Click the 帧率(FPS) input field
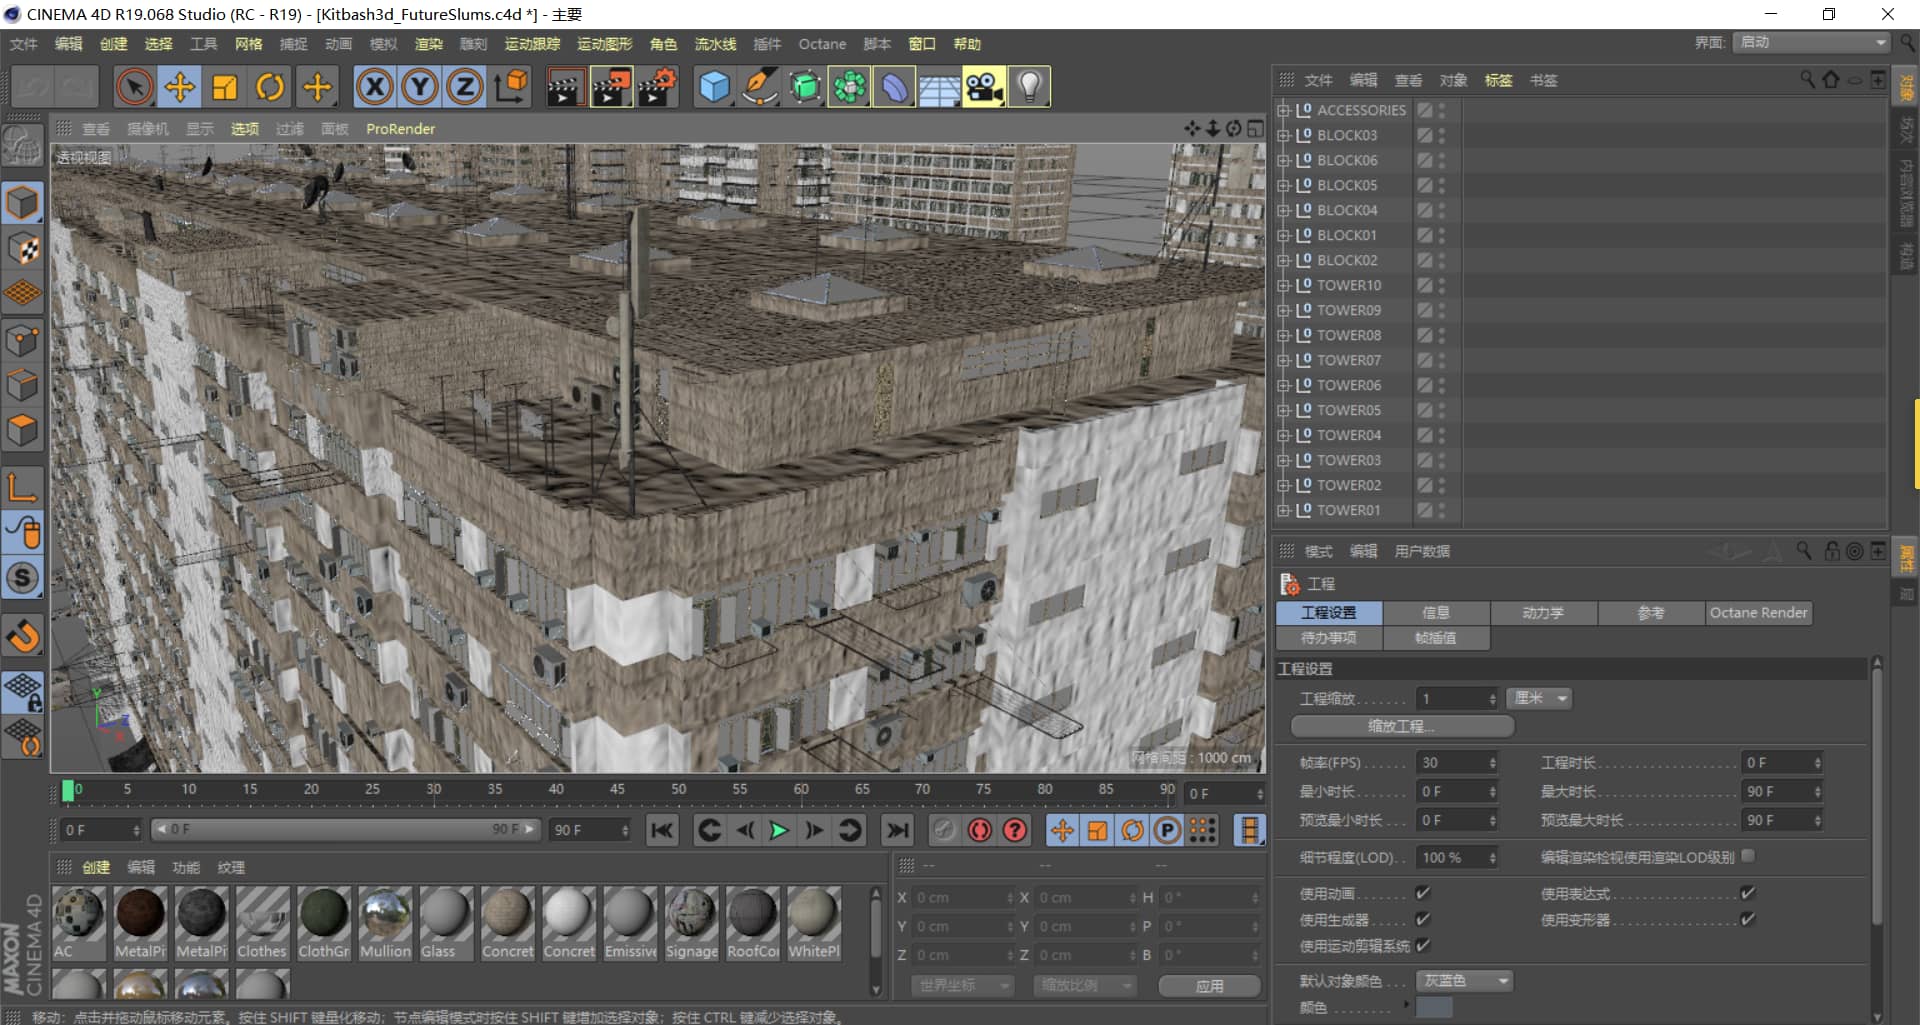The image size is (1920, 1025). 1457,763
